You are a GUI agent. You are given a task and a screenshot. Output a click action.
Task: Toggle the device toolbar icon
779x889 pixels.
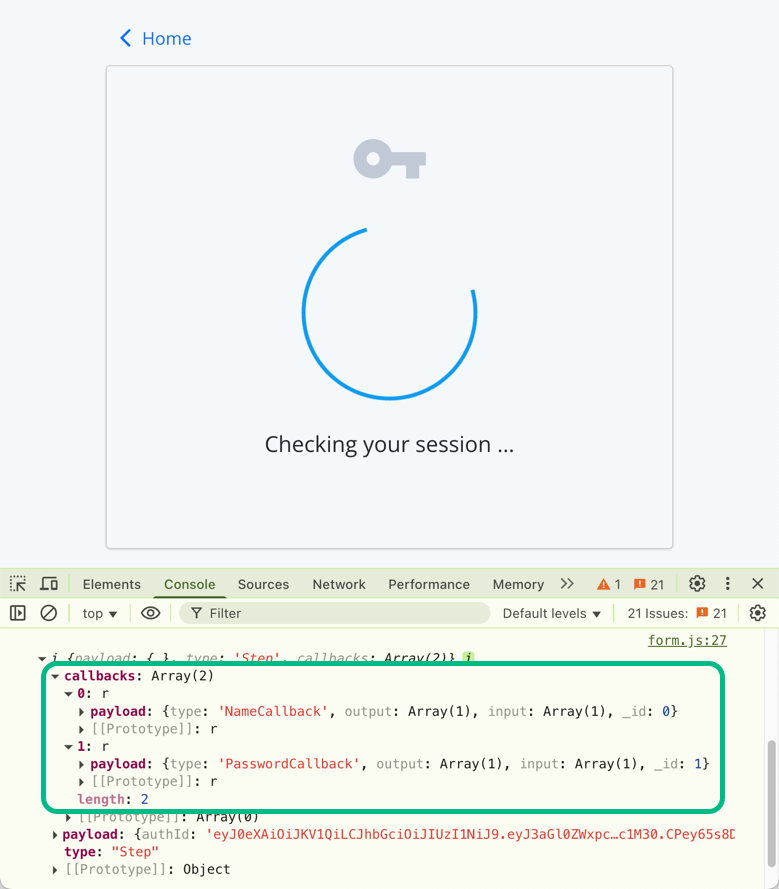click(x=49, y=584)
